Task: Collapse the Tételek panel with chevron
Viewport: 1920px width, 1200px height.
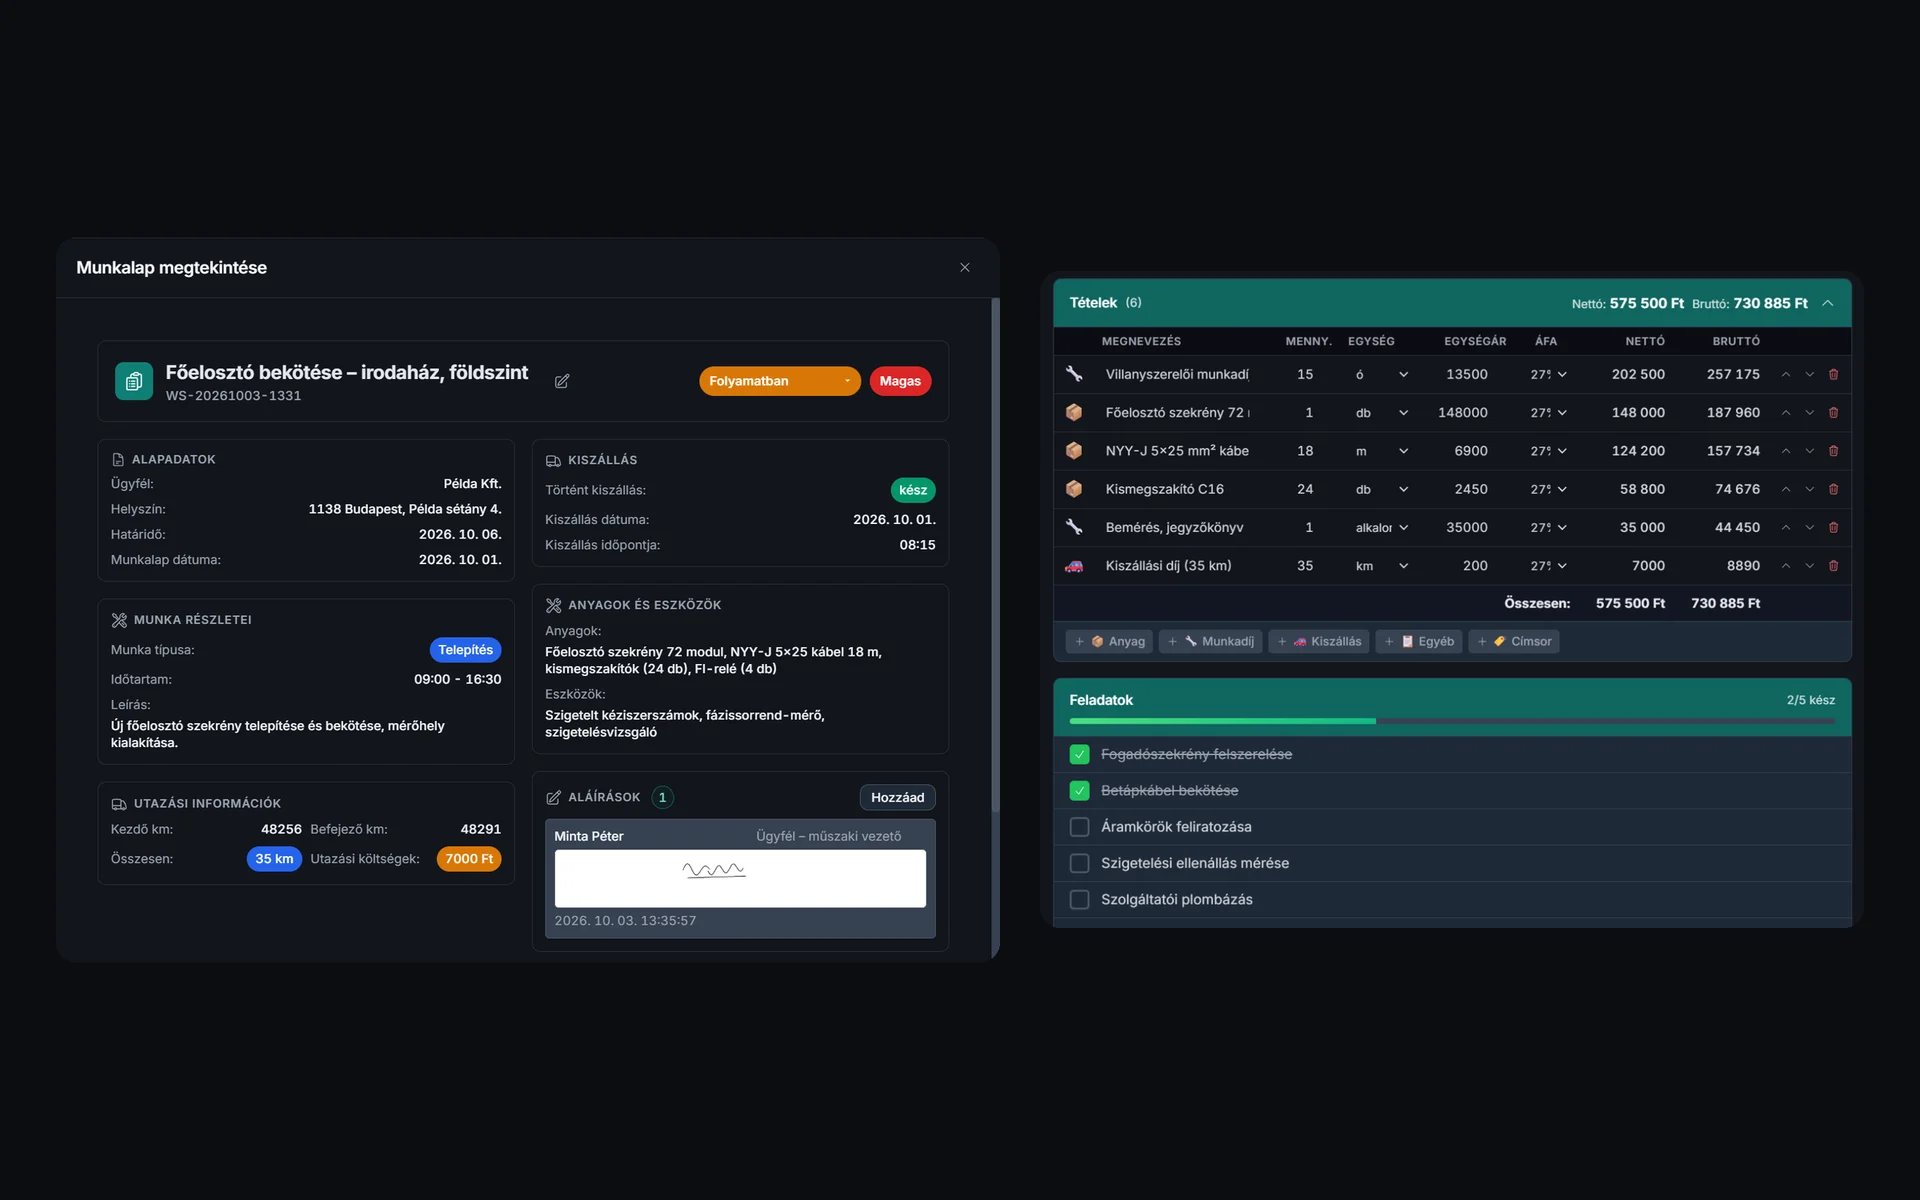Action: point(1827,303)
